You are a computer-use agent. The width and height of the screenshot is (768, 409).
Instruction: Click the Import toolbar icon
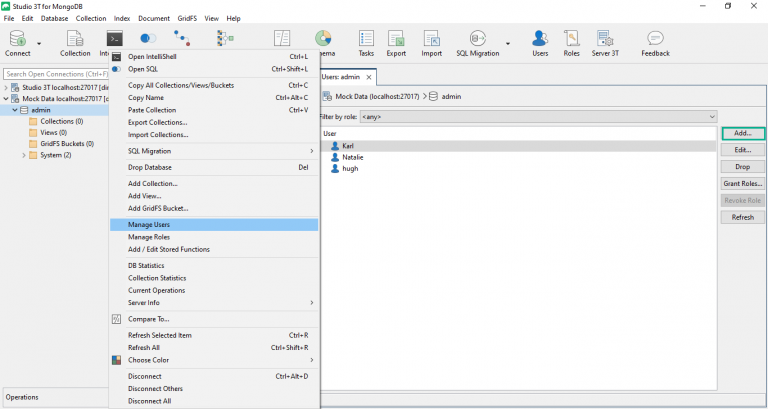(431, 40)
